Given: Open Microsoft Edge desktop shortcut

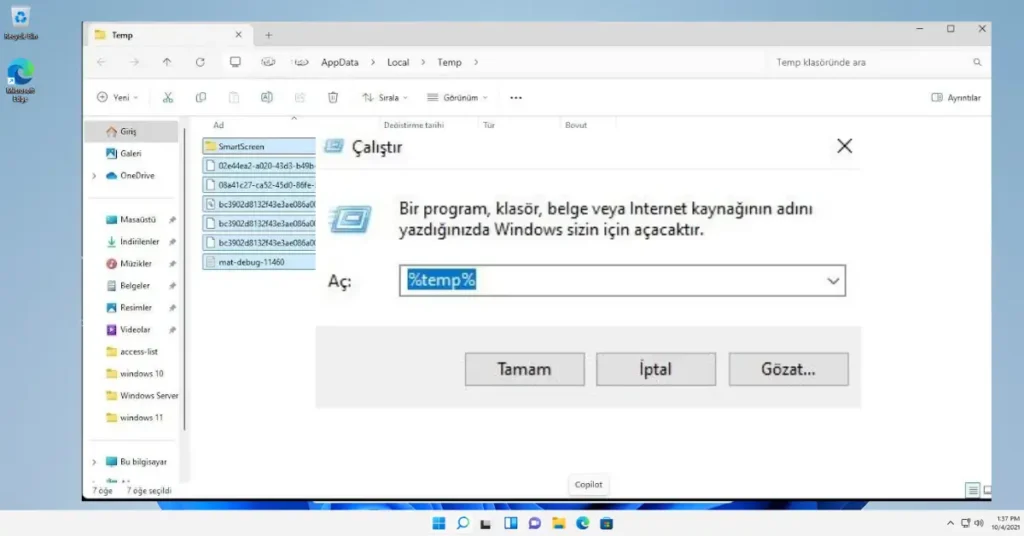Looking at the screenshot, I should (20, 80).
